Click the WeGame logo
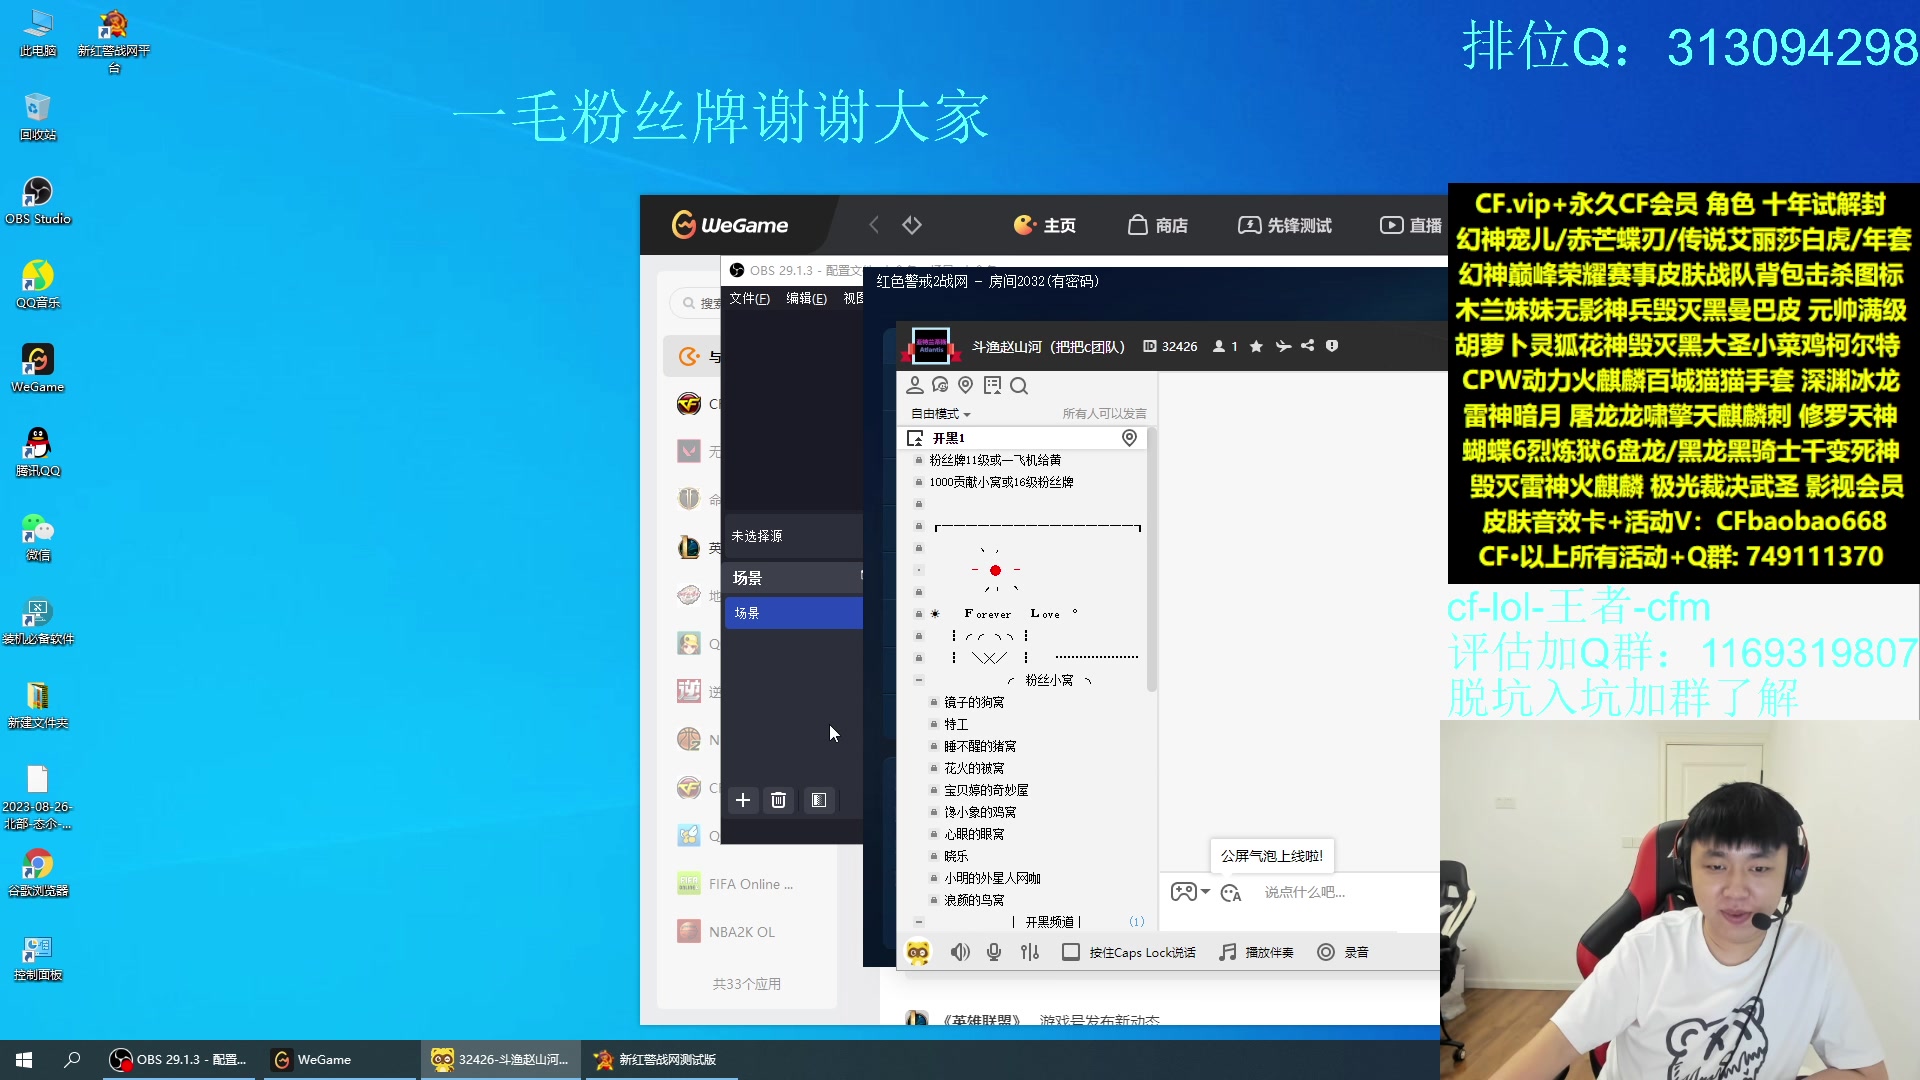This screenshot has height=1080, width=1920. click(x=730, y=225)
